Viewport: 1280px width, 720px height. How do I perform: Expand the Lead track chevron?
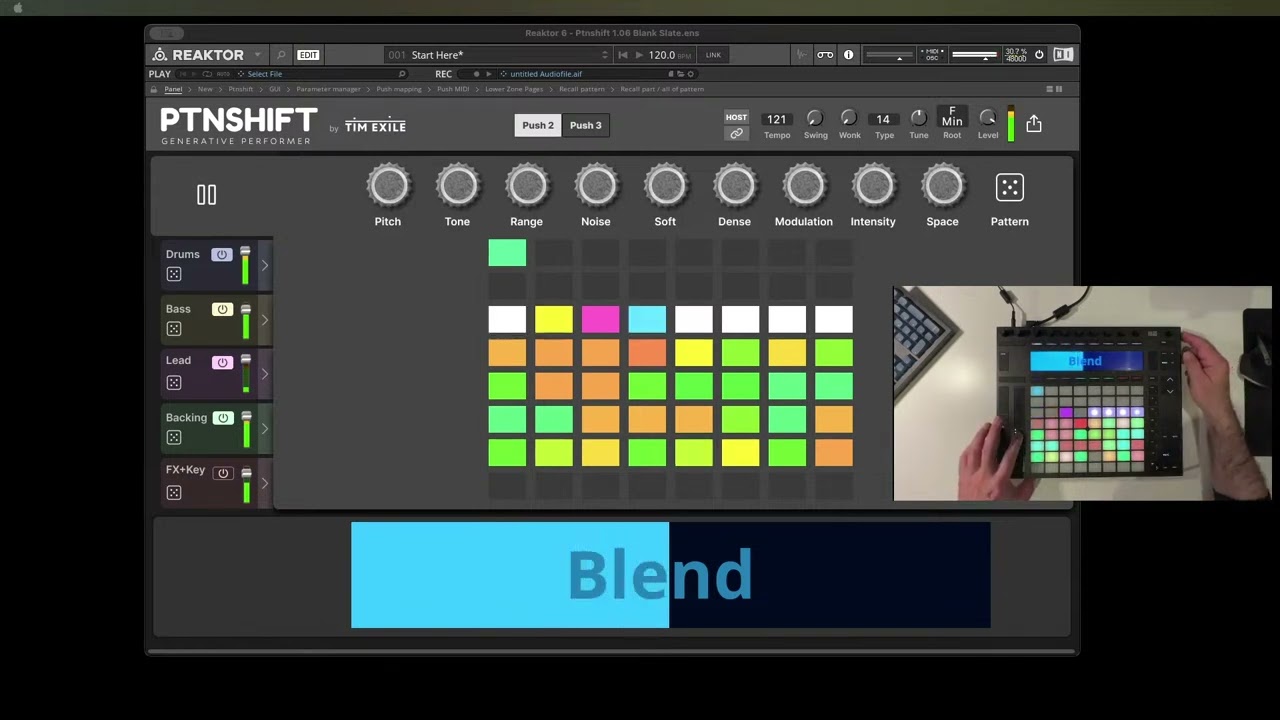click(x=265, y=374)
